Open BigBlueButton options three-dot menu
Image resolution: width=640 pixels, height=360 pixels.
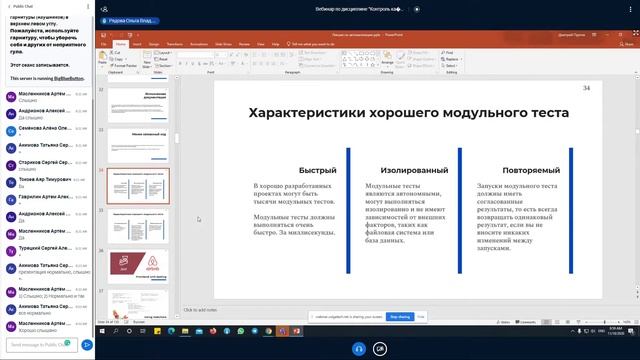coord(630,9)
